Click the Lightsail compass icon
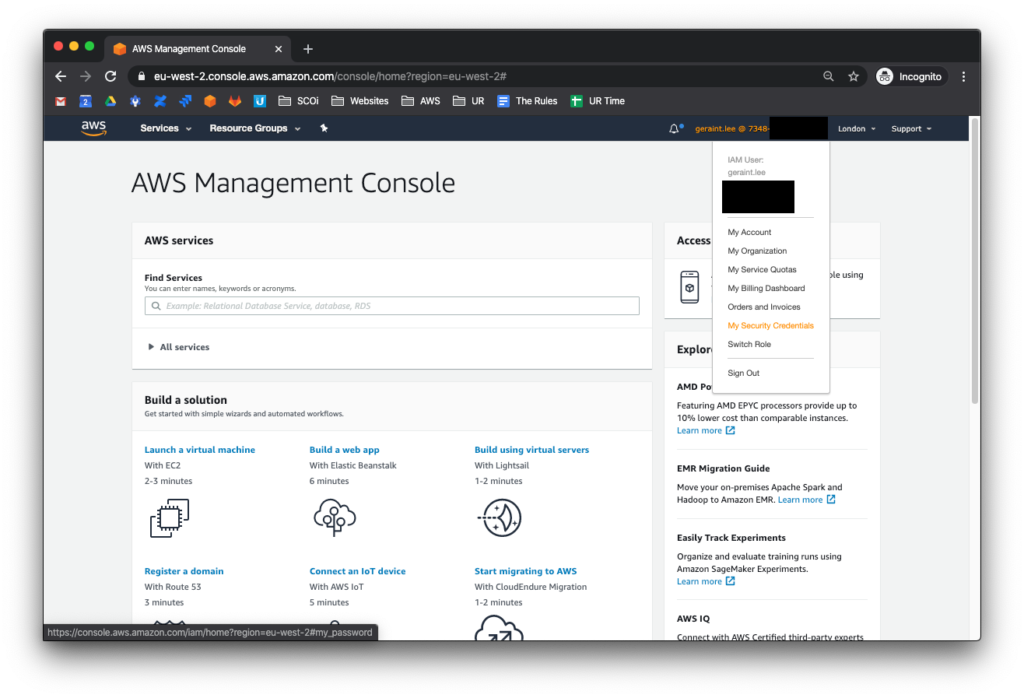The image size is (1024, 698). coord(500,518)
